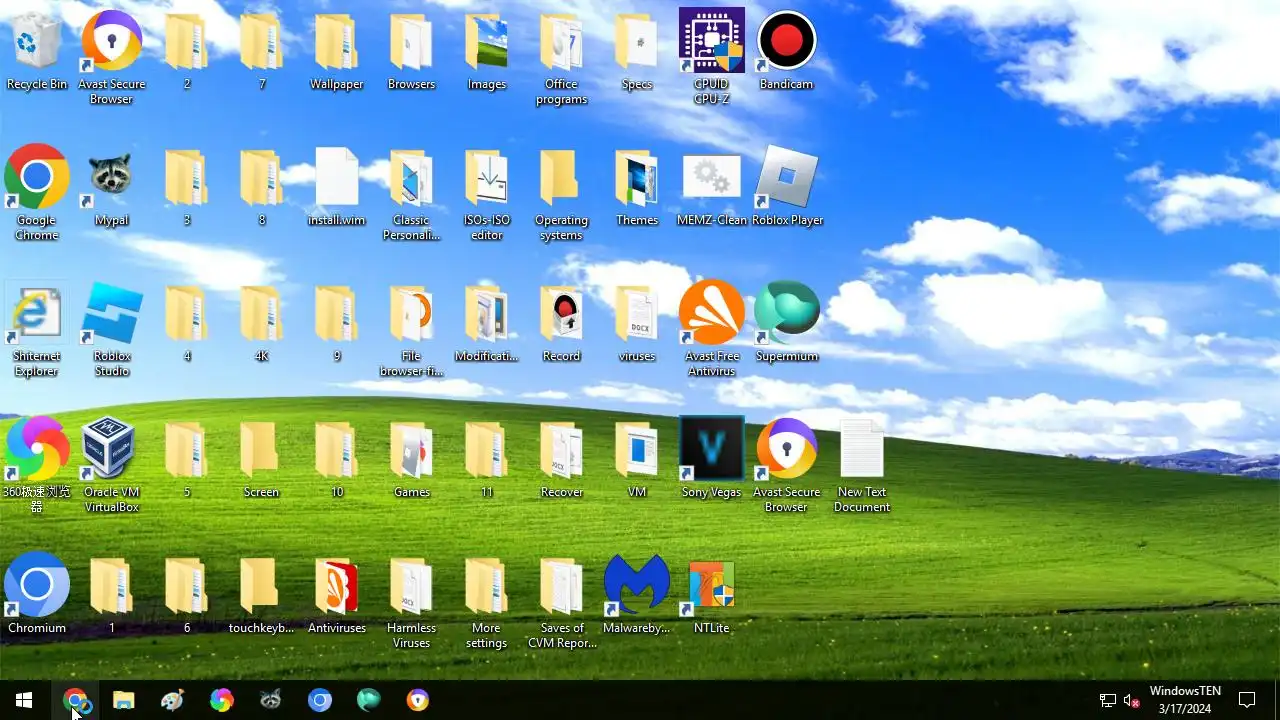Select the folder named 7
1280x720 pixels.
pyautogui.click(x=262, y=51)
